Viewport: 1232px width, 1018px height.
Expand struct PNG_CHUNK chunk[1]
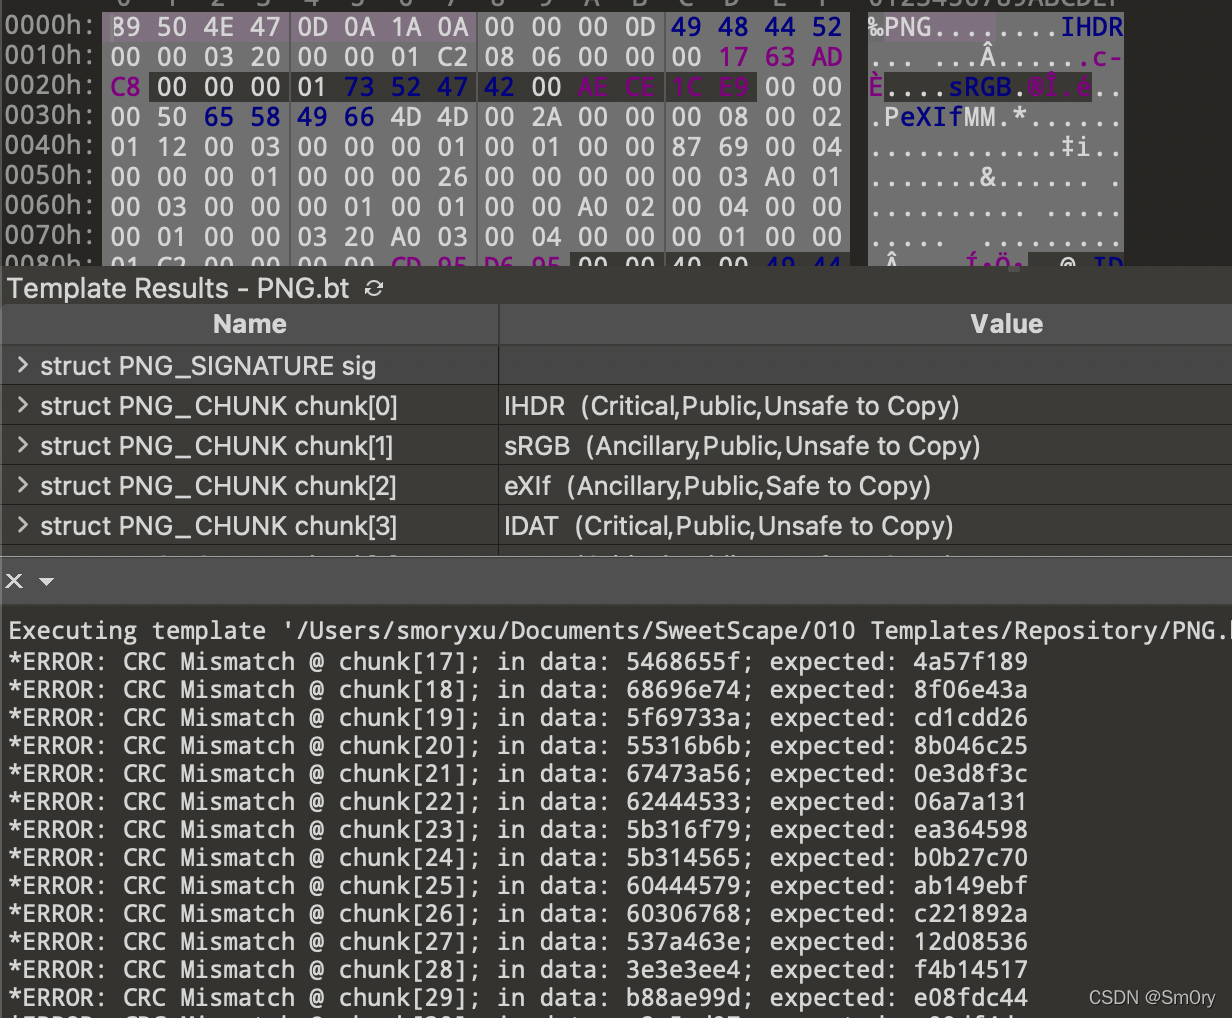[22, 446]
